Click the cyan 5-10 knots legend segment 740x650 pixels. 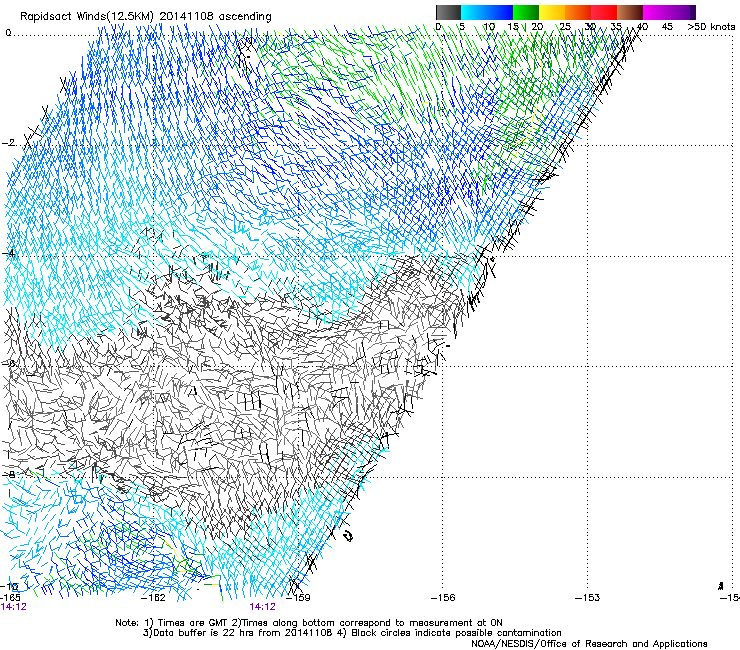(474, 12)
